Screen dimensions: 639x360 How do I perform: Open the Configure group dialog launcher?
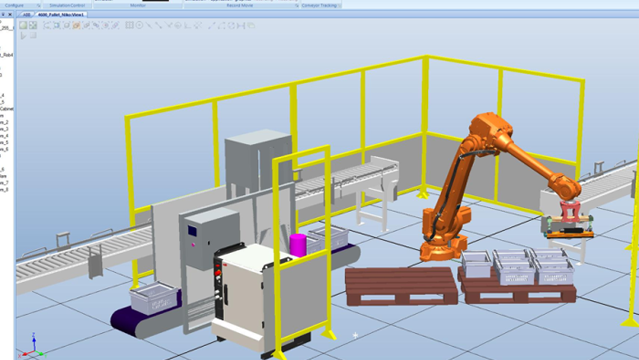pos(38,6)
